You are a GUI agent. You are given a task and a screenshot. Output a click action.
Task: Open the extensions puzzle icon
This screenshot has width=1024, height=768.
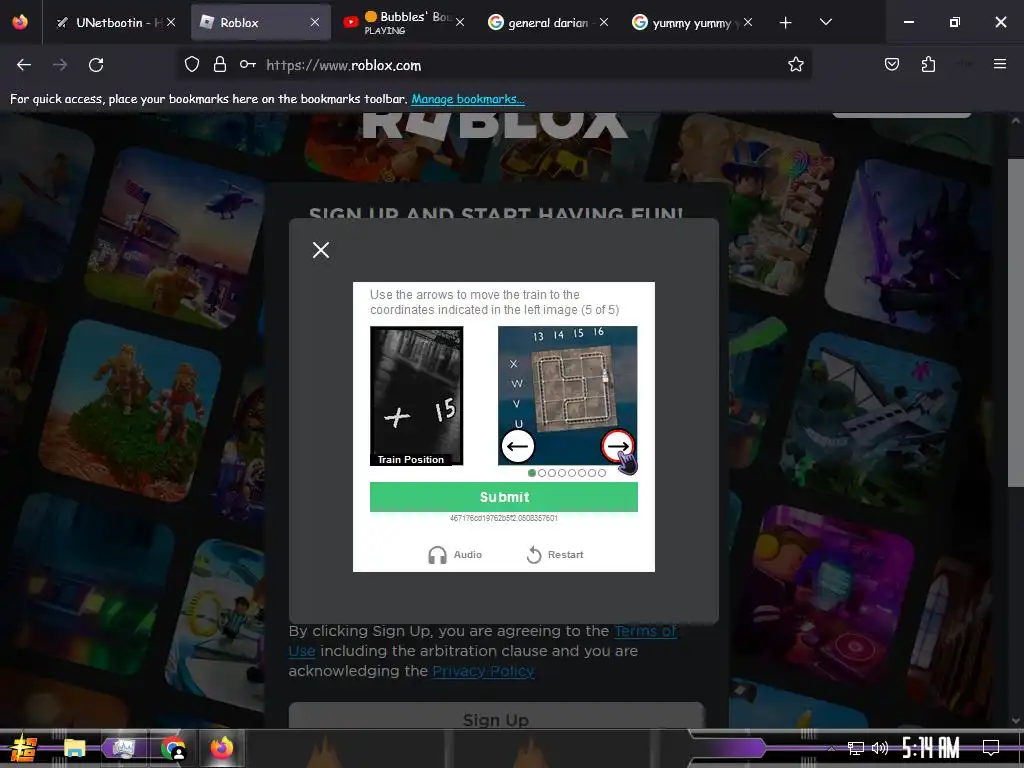[928, 64]
